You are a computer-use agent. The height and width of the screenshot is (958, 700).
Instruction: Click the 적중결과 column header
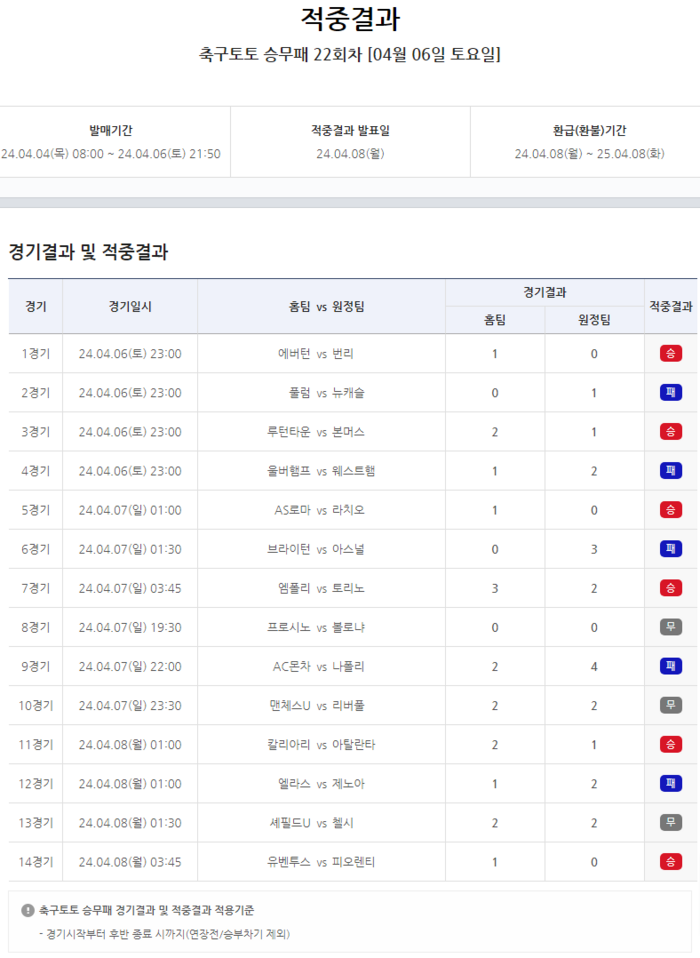click(x=670, y=306)
